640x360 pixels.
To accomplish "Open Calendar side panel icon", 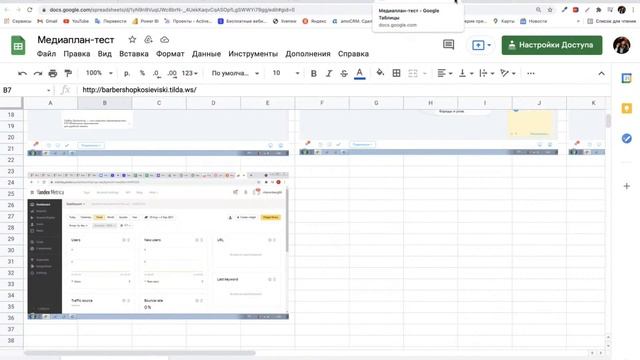I will [627, 78].
